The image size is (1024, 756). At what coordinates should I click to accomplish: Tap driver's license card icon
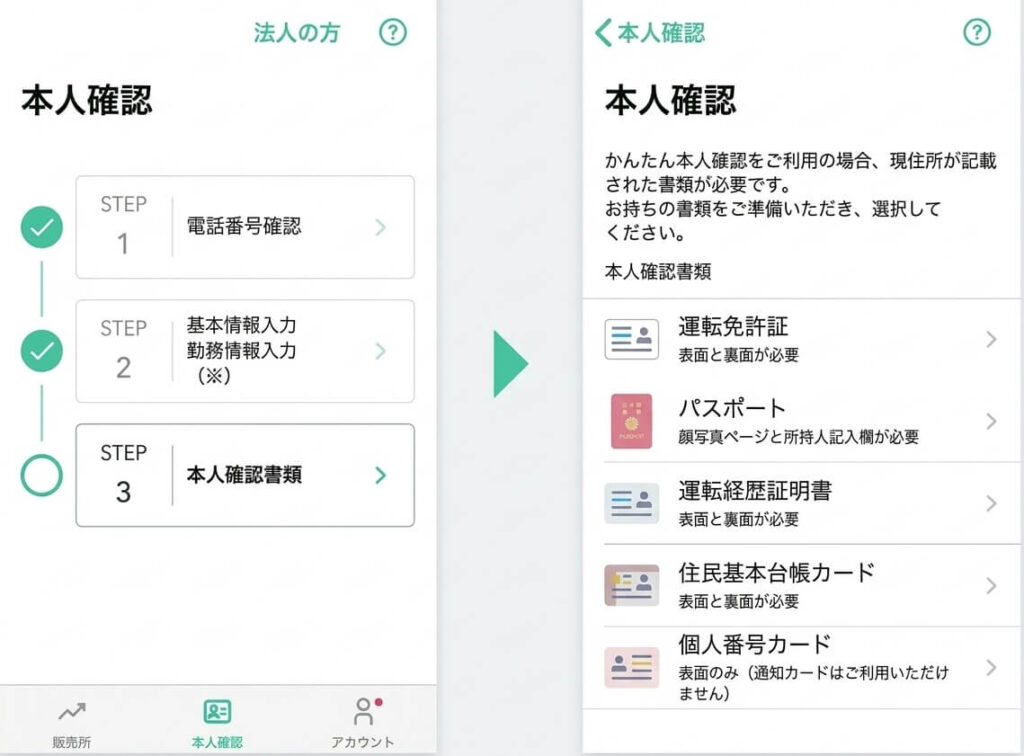point(632,339)
